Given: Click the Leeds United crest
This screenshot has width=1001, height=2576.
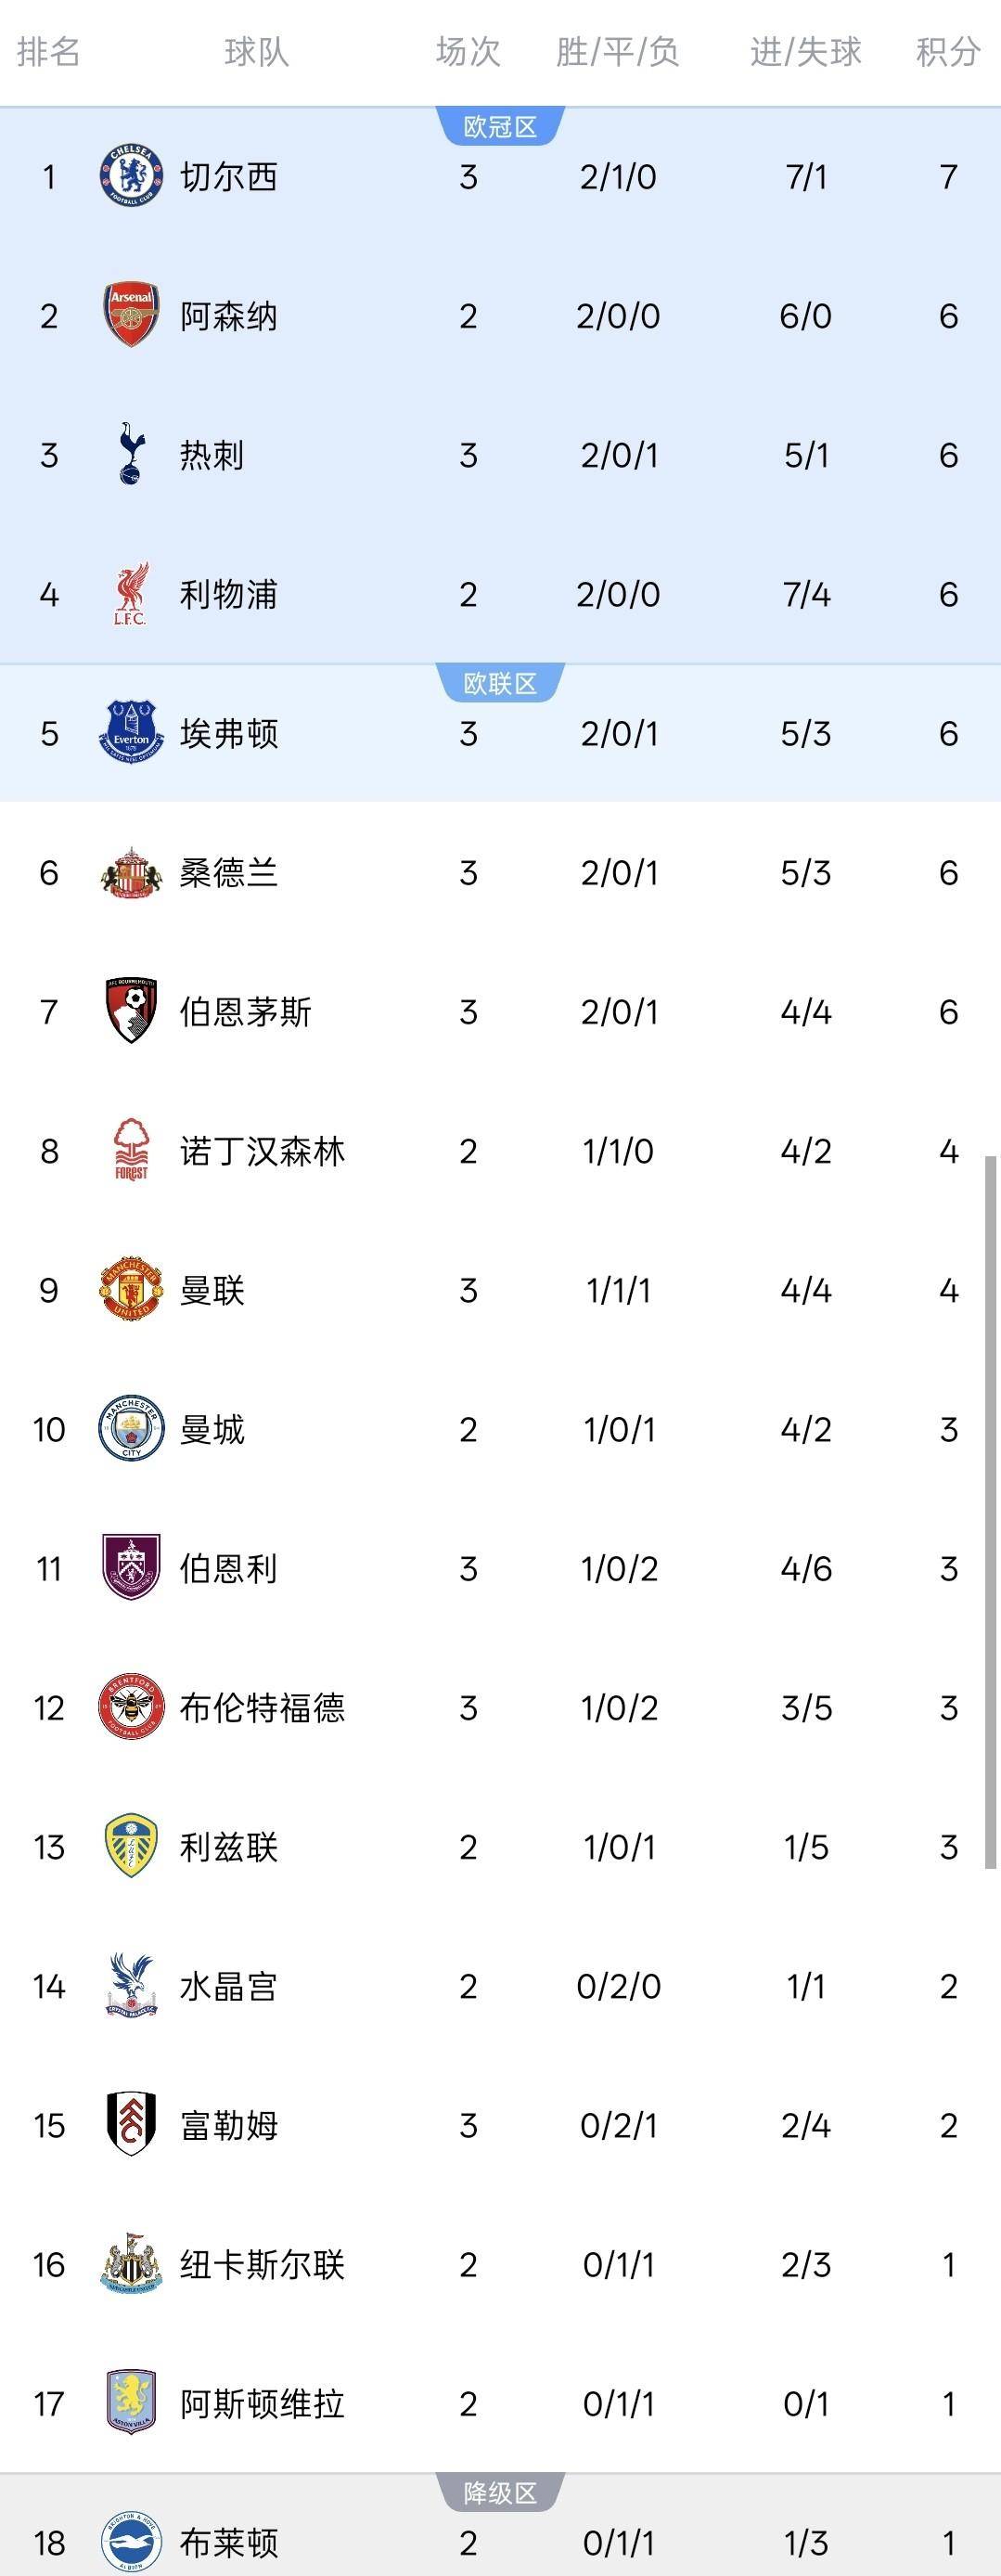Looking at the screenshot, I should [x=131, y=1846].
